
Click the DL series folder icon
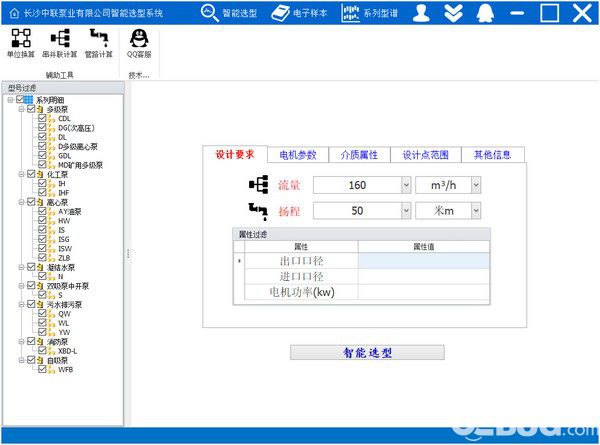[x=52, y=137]
